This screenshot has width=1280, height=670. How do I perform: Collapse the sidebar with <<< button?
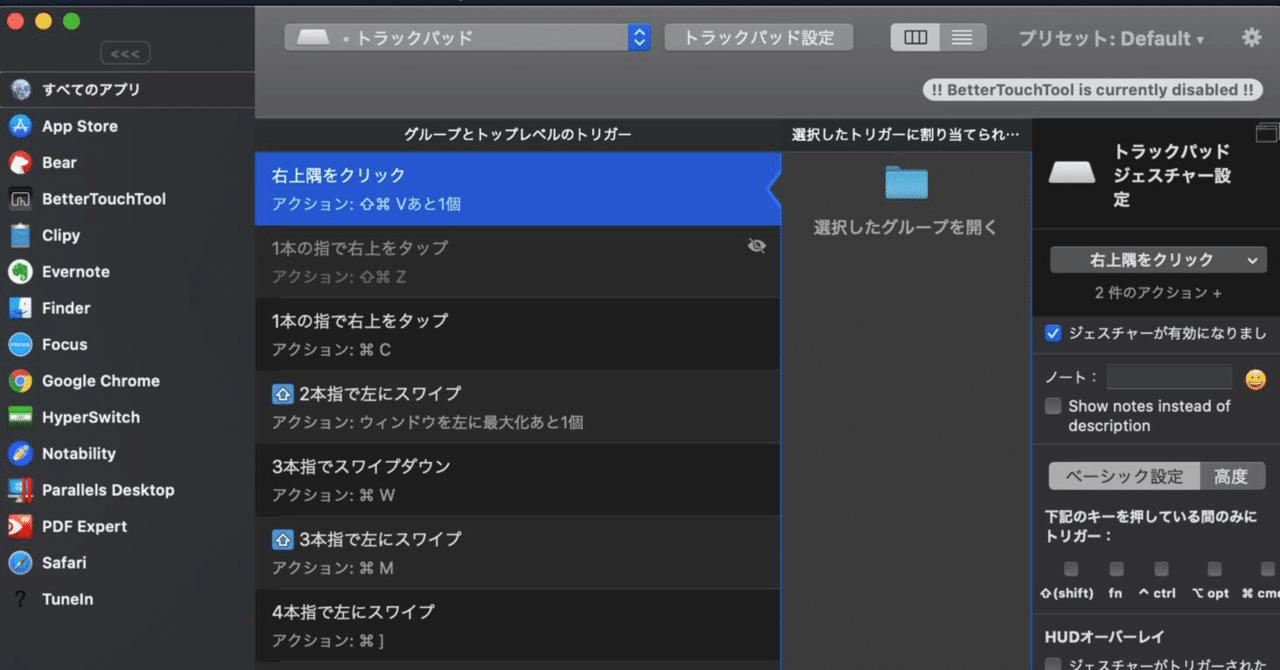(126, 53)
